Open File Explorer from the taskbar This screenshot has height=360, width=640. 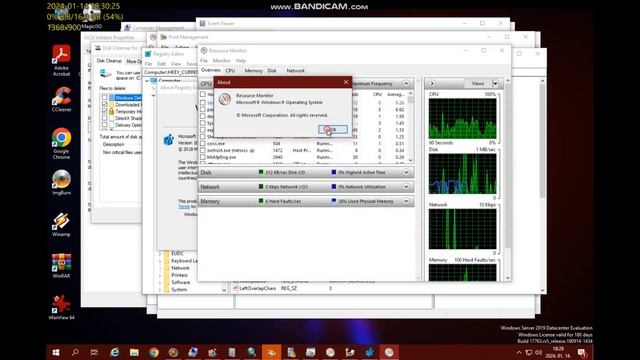pos(134,352)
